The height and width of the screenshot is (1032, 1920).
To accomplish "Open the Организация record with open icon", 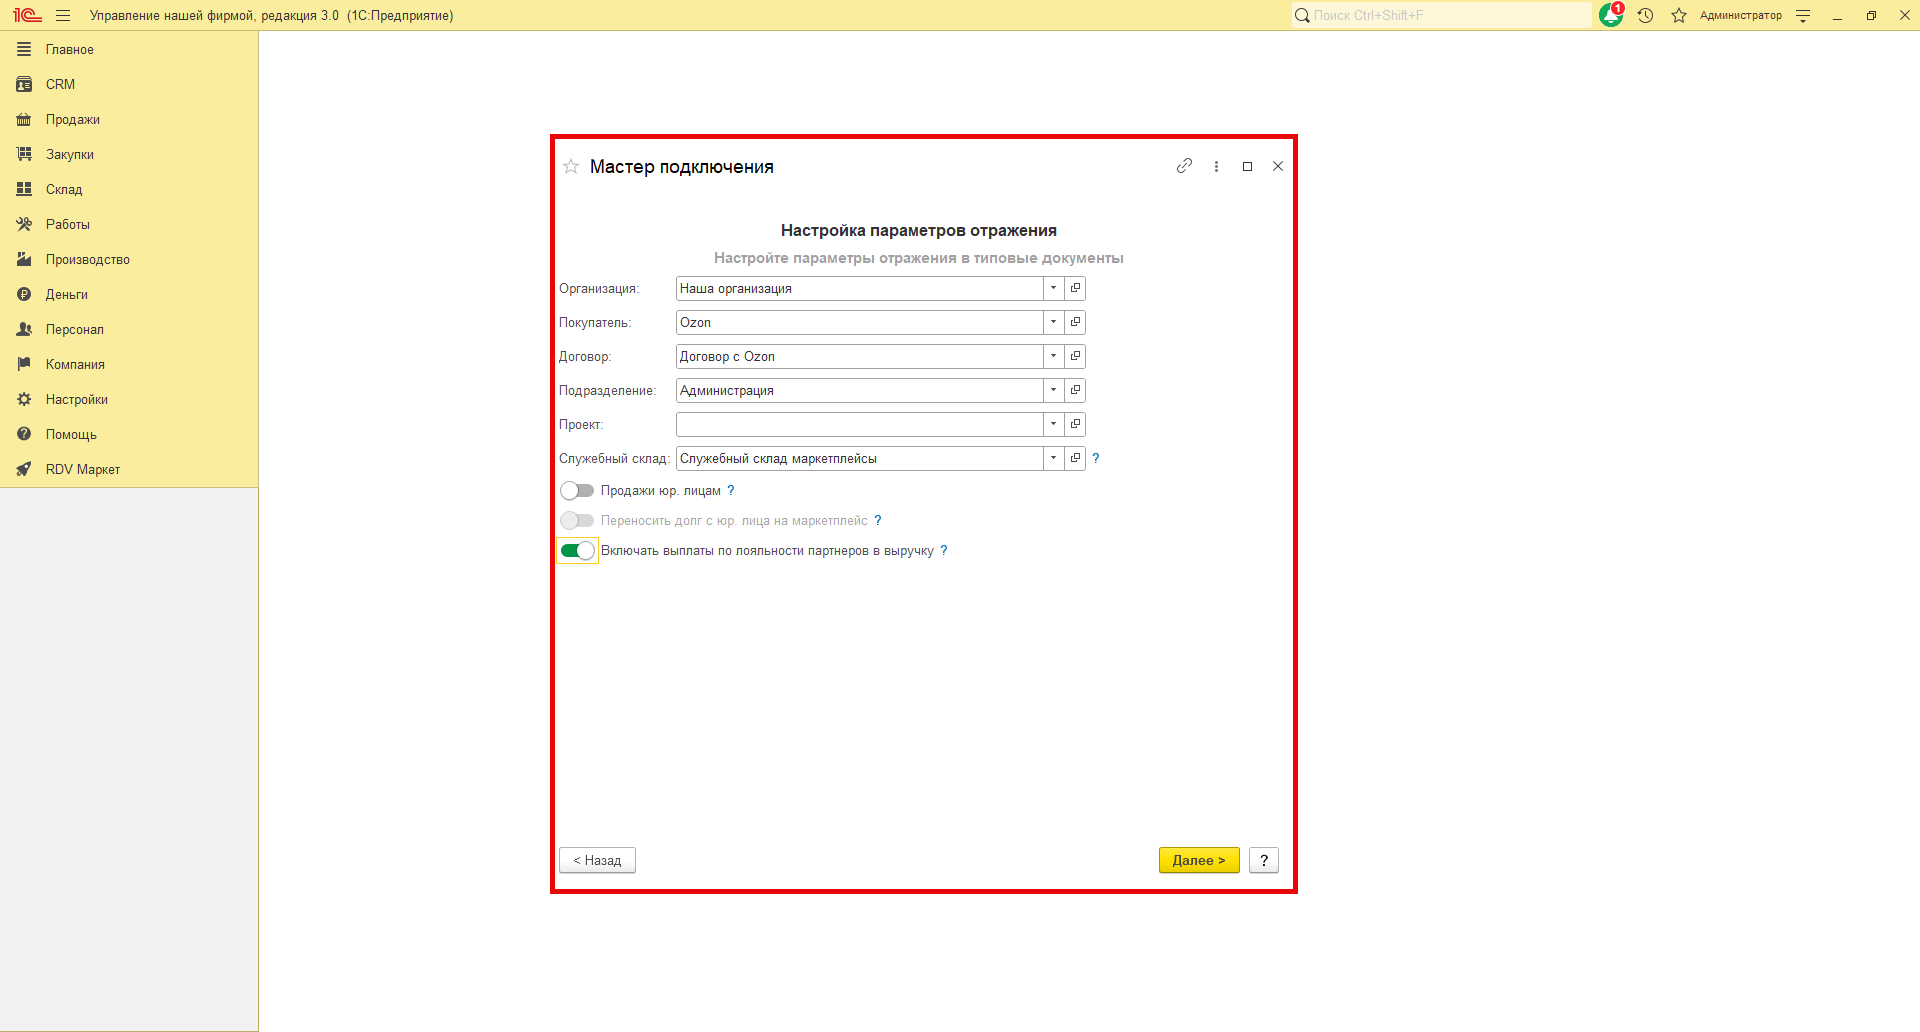I will coord(1075,288).
